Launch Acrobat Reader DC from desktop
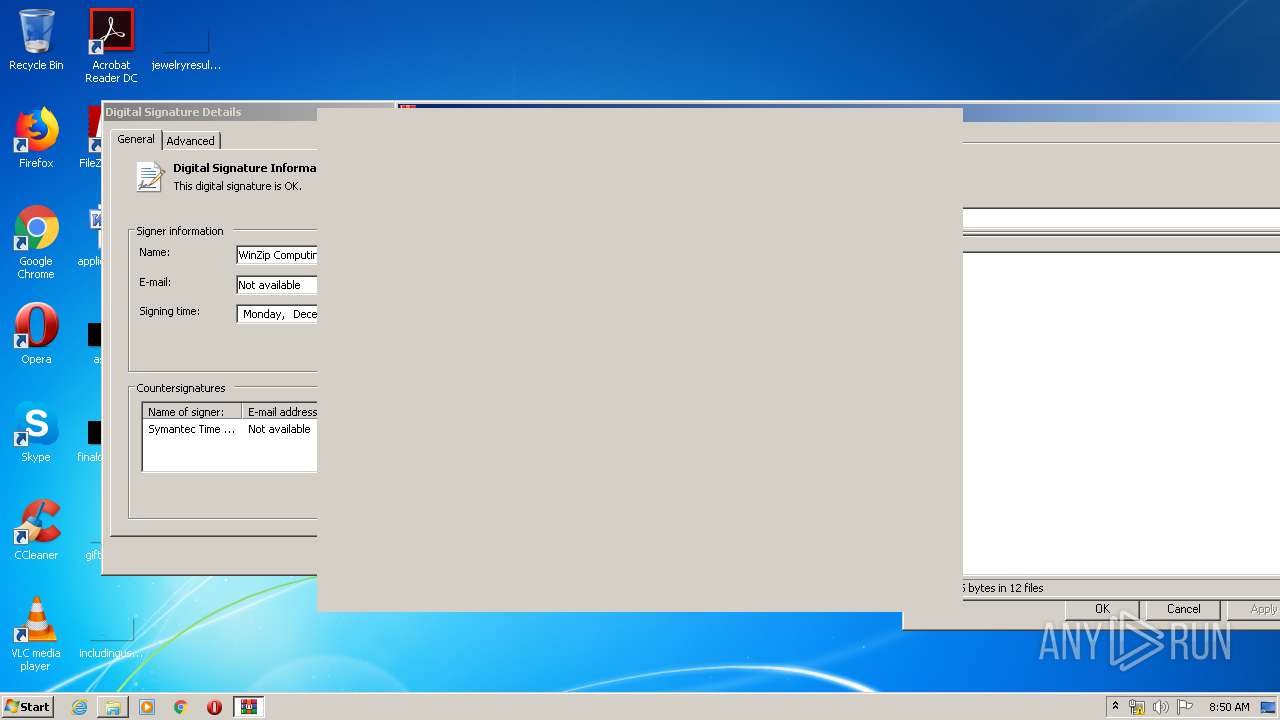The width and height of the screenshot is (1280, 720). click(111, 46)
